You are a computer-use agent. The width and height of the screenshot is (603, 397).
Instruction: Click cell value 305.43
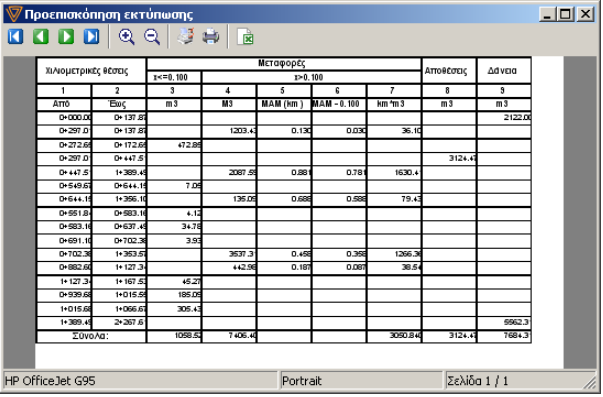tap(189, 309)
